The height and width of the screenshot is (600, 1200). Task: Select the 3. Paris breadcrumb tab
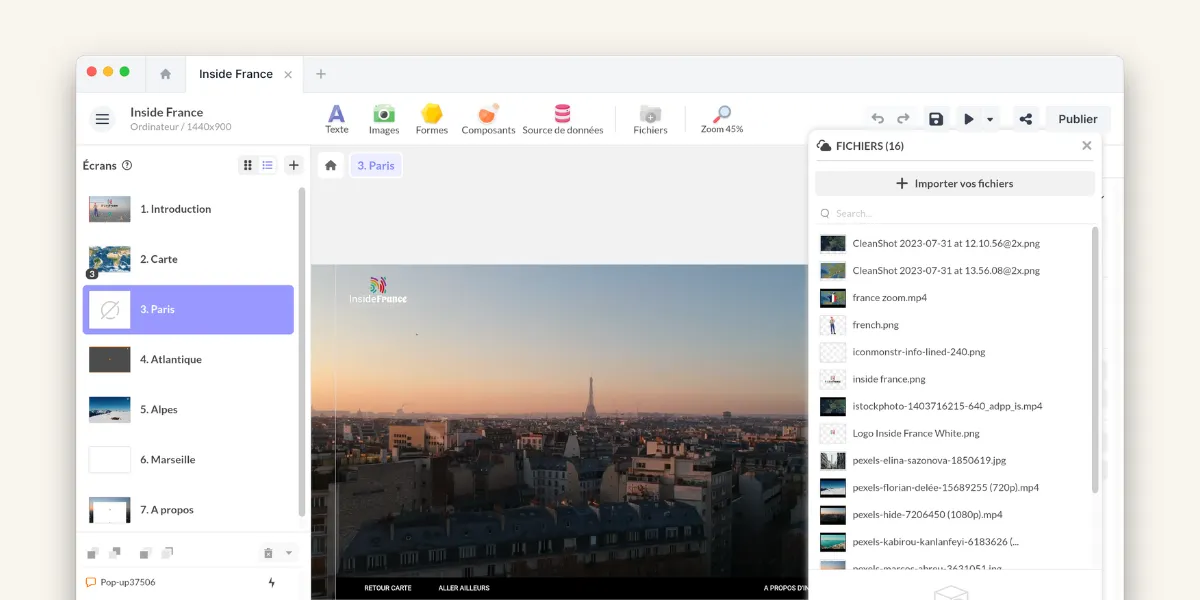coord(376,165)
